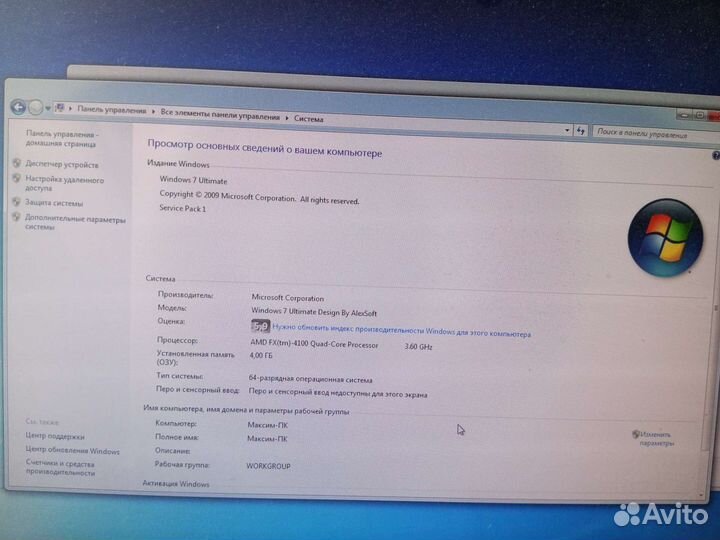This screenshot has height=540, width=720.
Task: Click the 5.9 performance score badge
Action: pyautogui.click(x=260, y=325)
